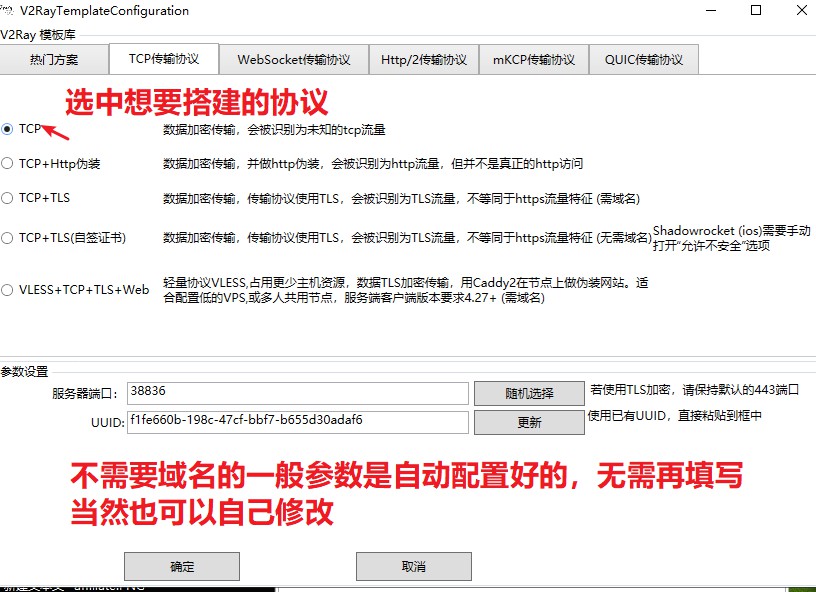This screenshot has height=592, width=816.
Task: Confirm settings with the 确定 button
Action: (x=182, y=566)
